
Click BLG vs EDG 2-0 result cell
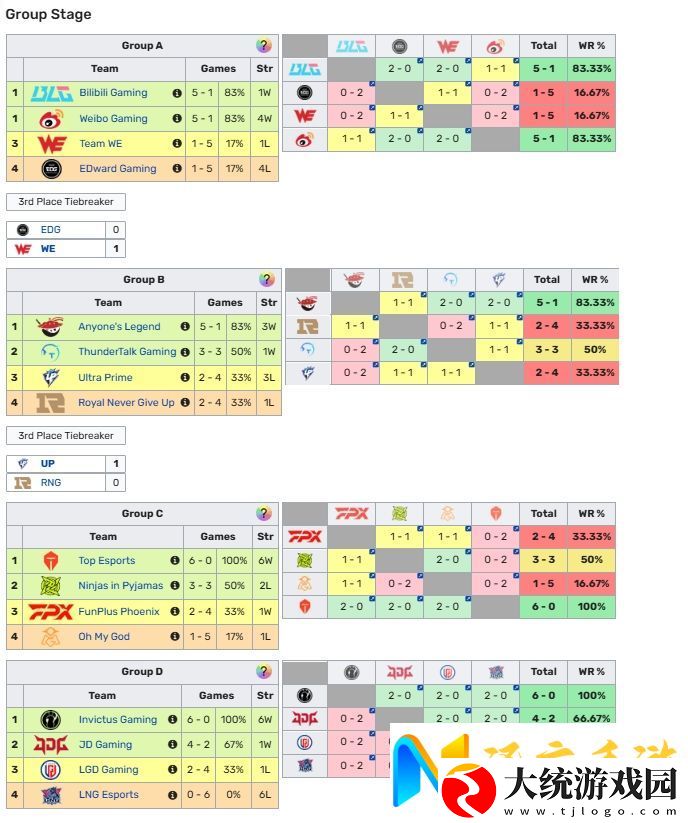(x=399, y=69)
